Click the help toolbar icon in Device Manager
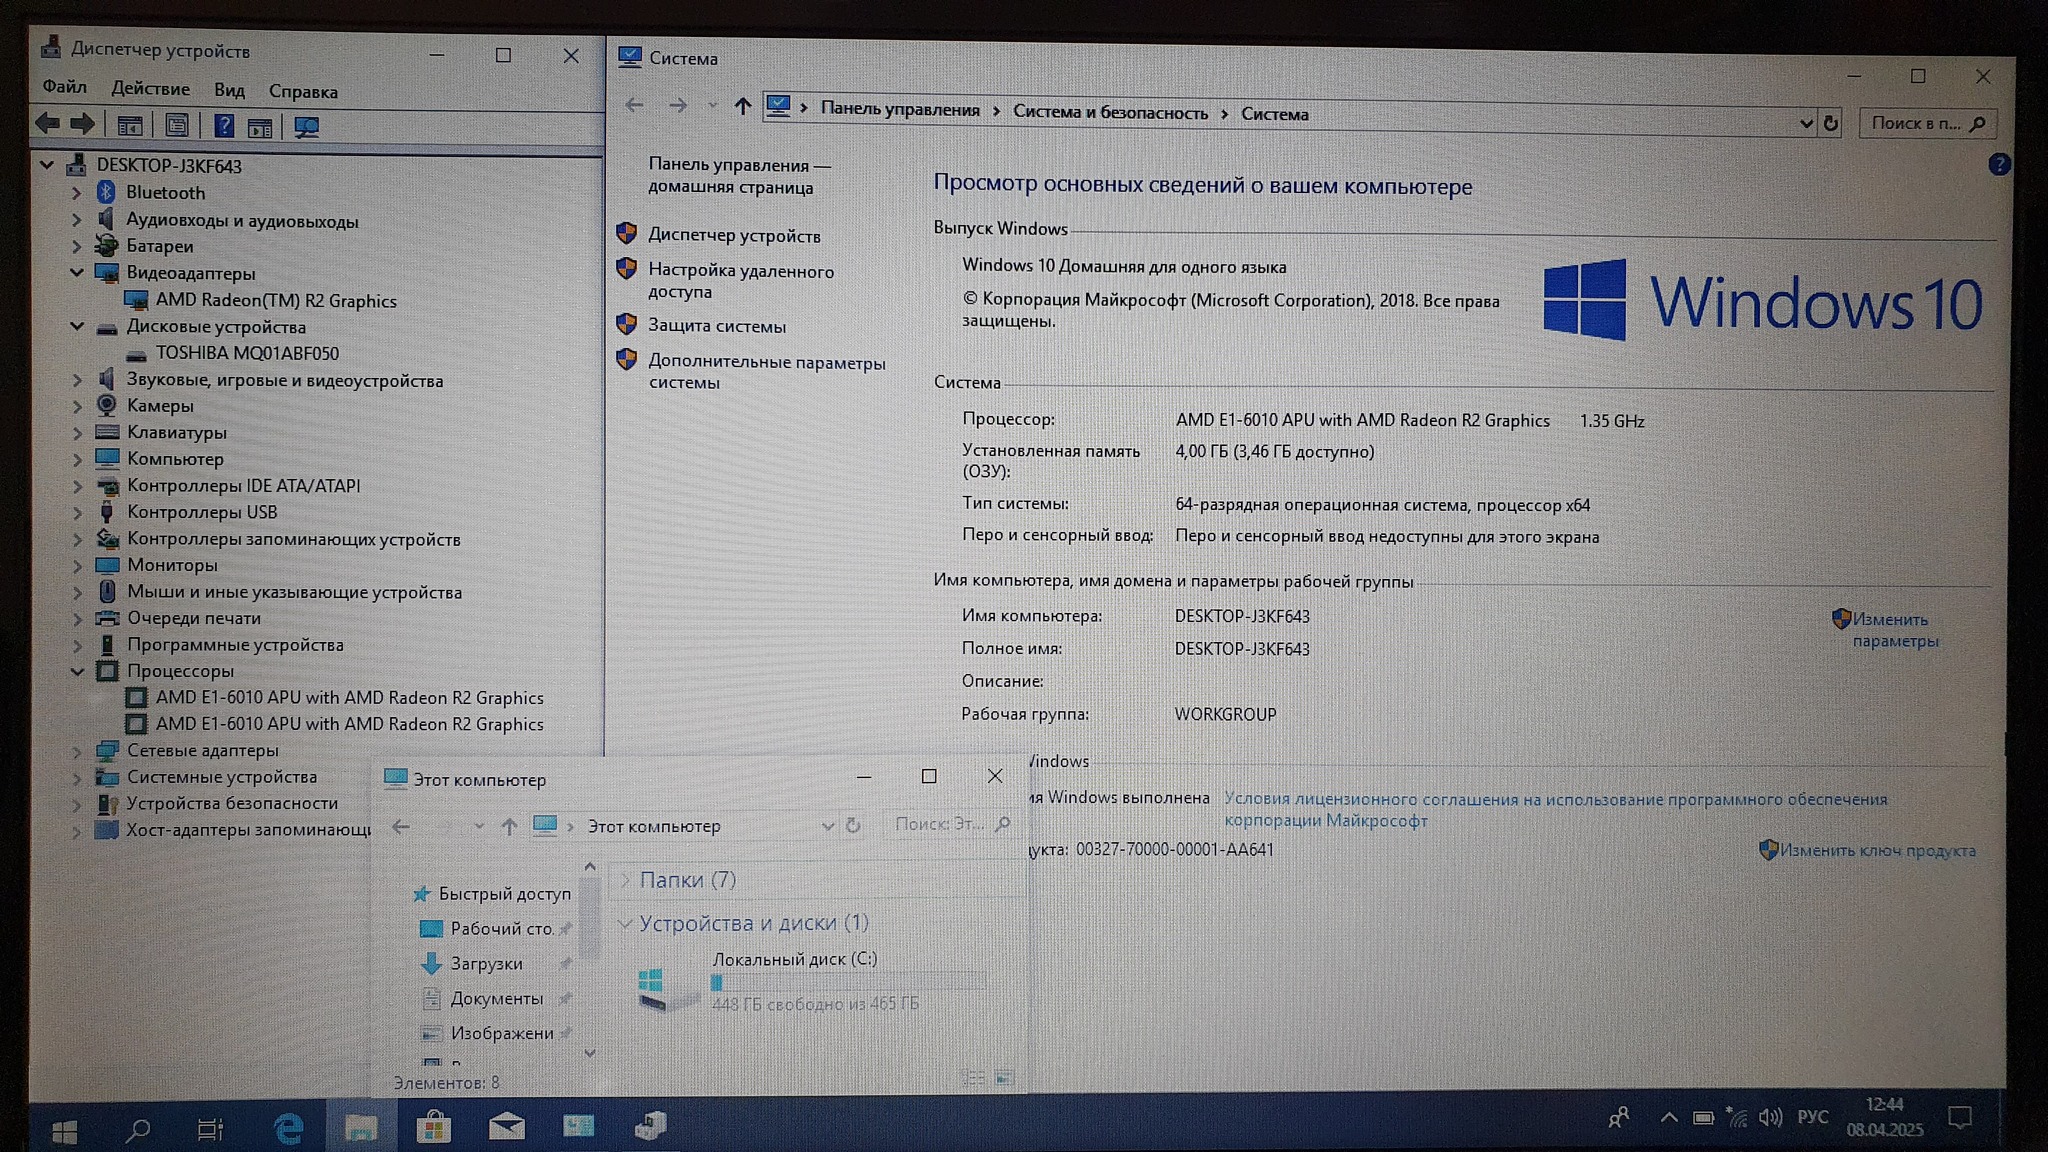 pyautogui.click(x=224, y=126)
